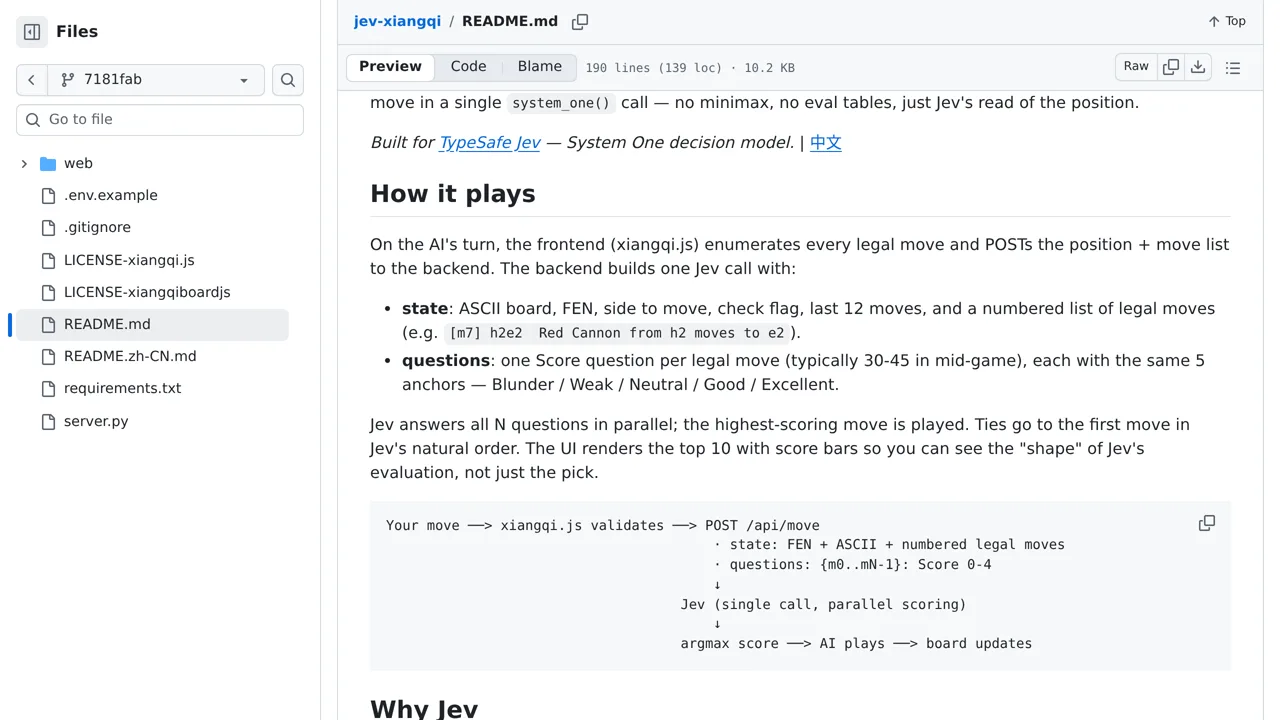Switch to the Blame tab
Image resolution: width=1280 pixels, height=720 pixels.
(540, 67)
